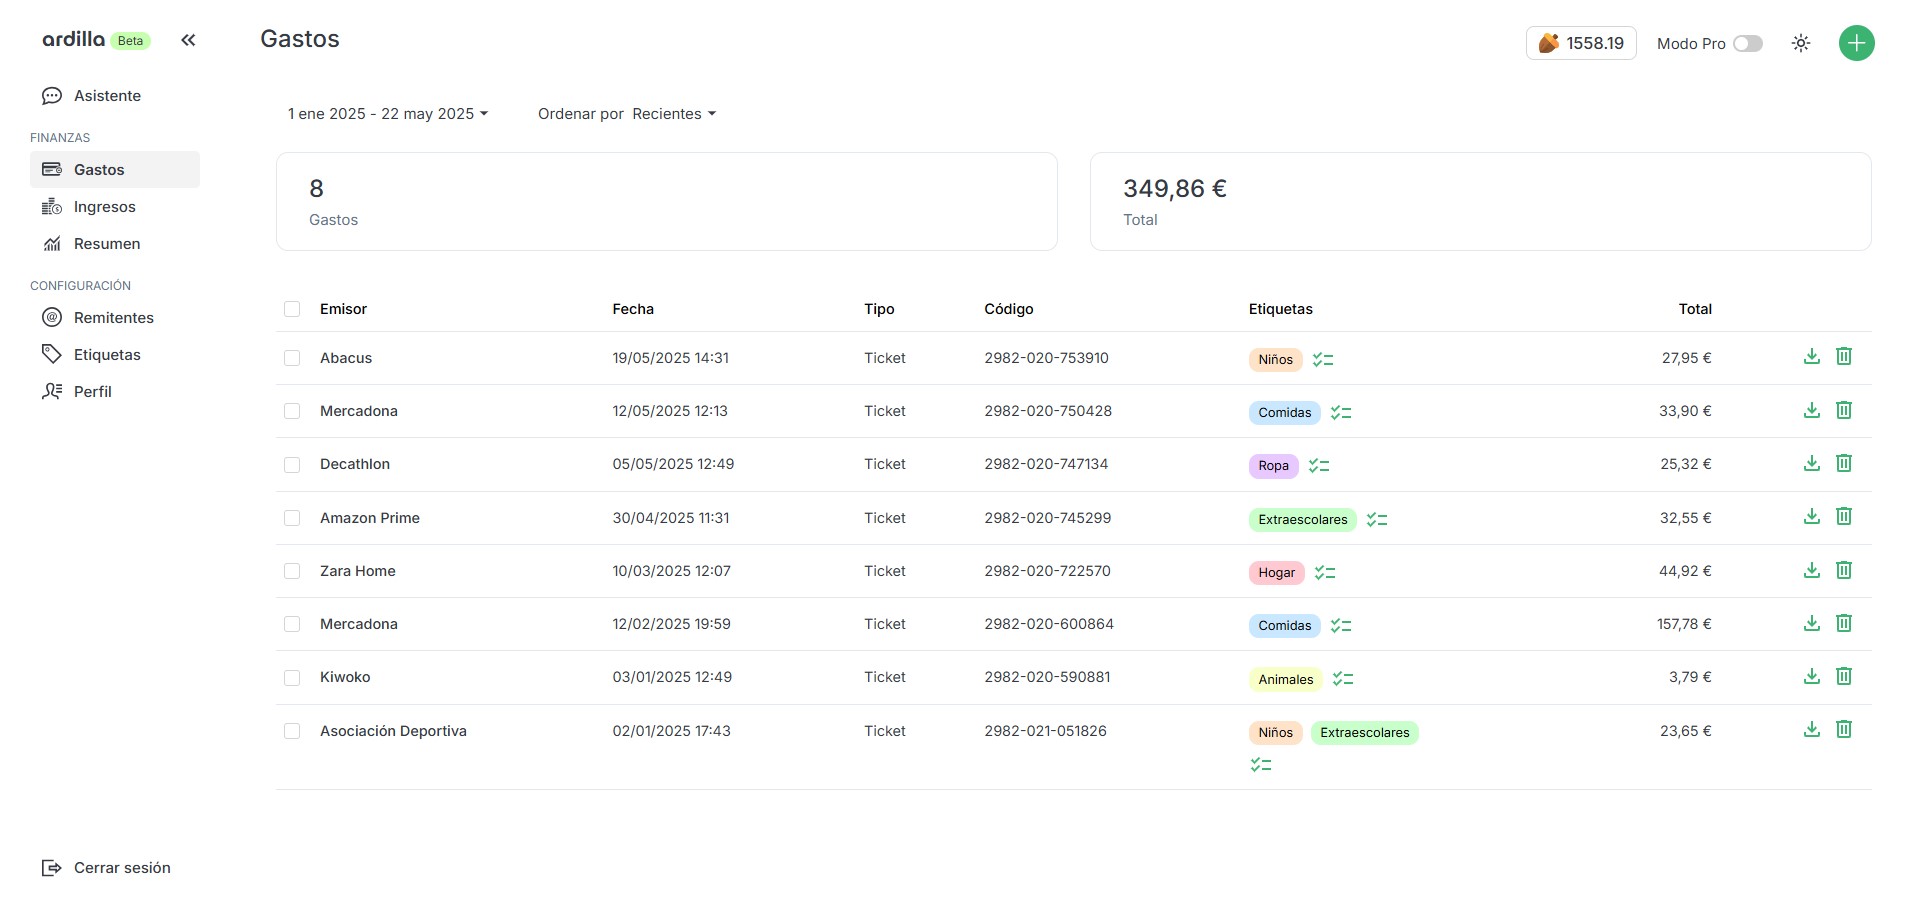
Task: Open the date range dropdown
Action: click(387, 114)
